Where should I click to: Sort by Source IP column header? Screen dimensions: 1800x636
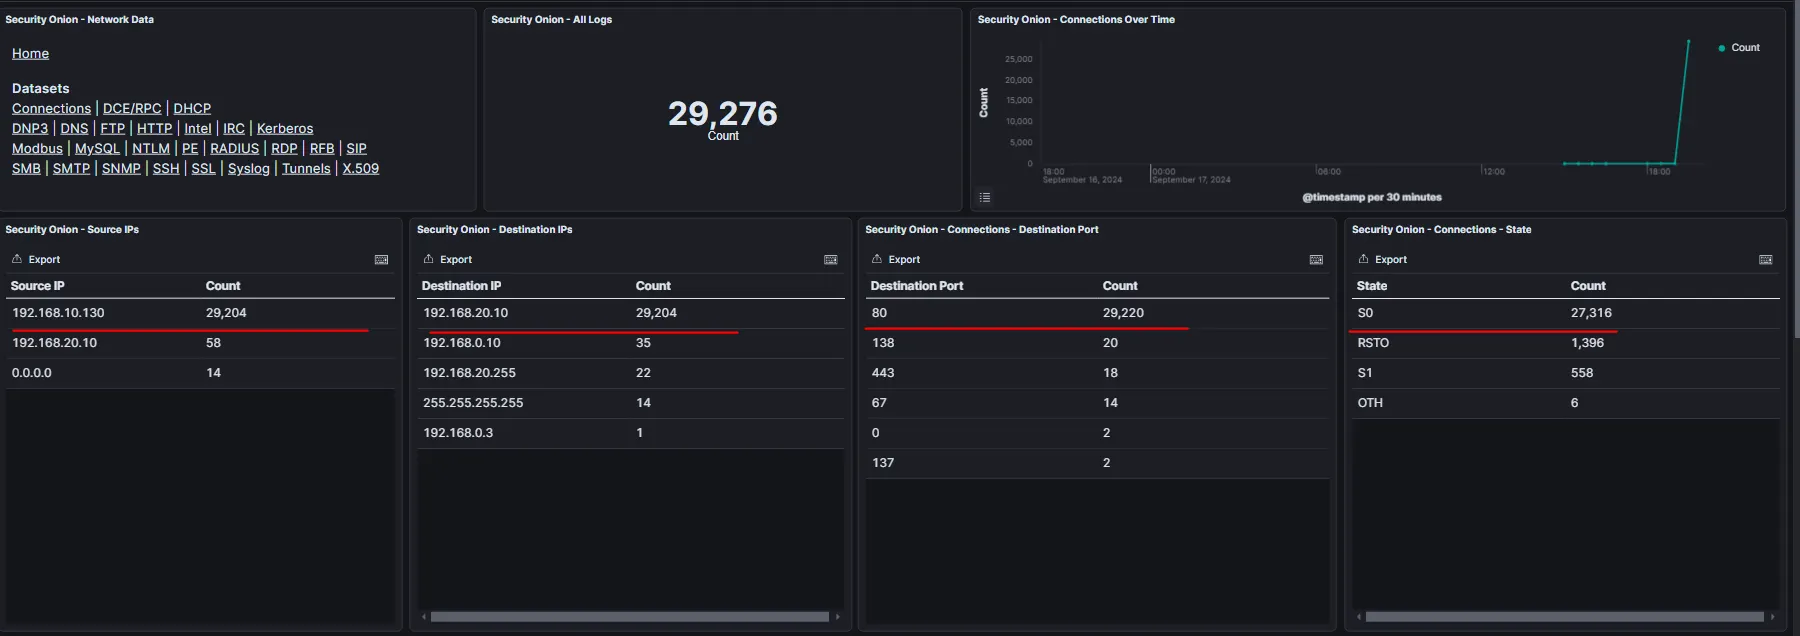[x=38, y=286]
